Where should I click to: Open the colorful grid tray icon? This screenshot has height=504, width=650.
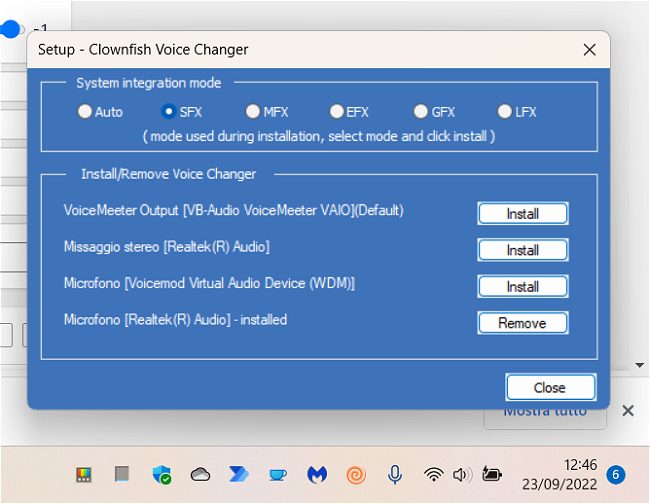(84, 475)
